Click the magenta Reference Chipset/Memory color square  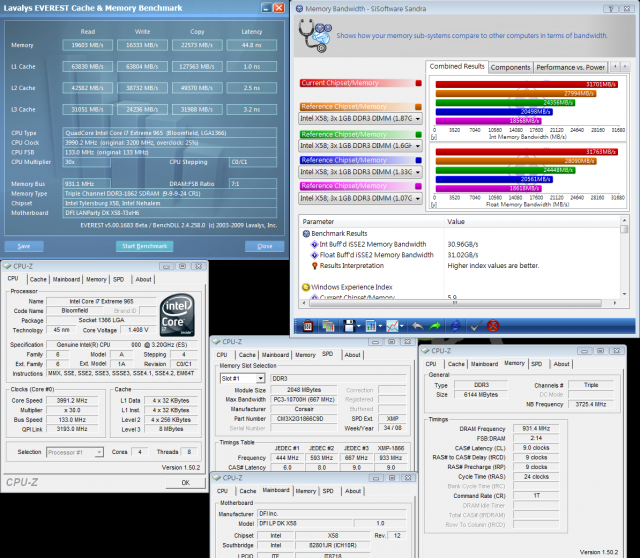(418, 186)
